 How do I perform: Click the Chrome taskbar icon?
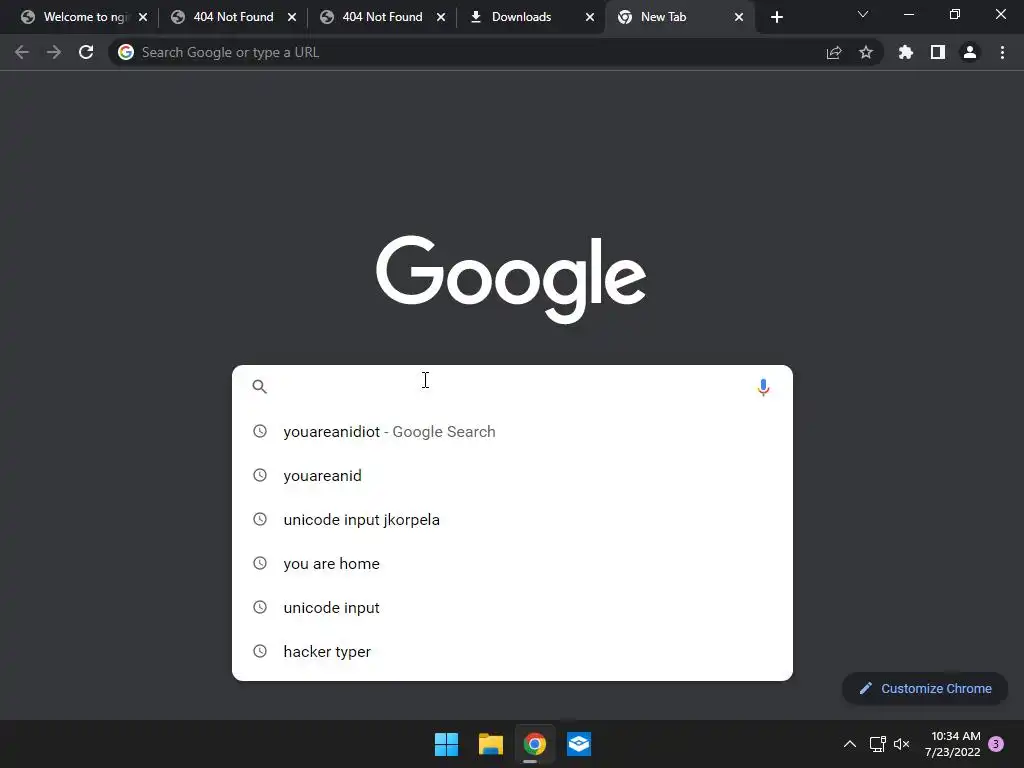point(534,744)
